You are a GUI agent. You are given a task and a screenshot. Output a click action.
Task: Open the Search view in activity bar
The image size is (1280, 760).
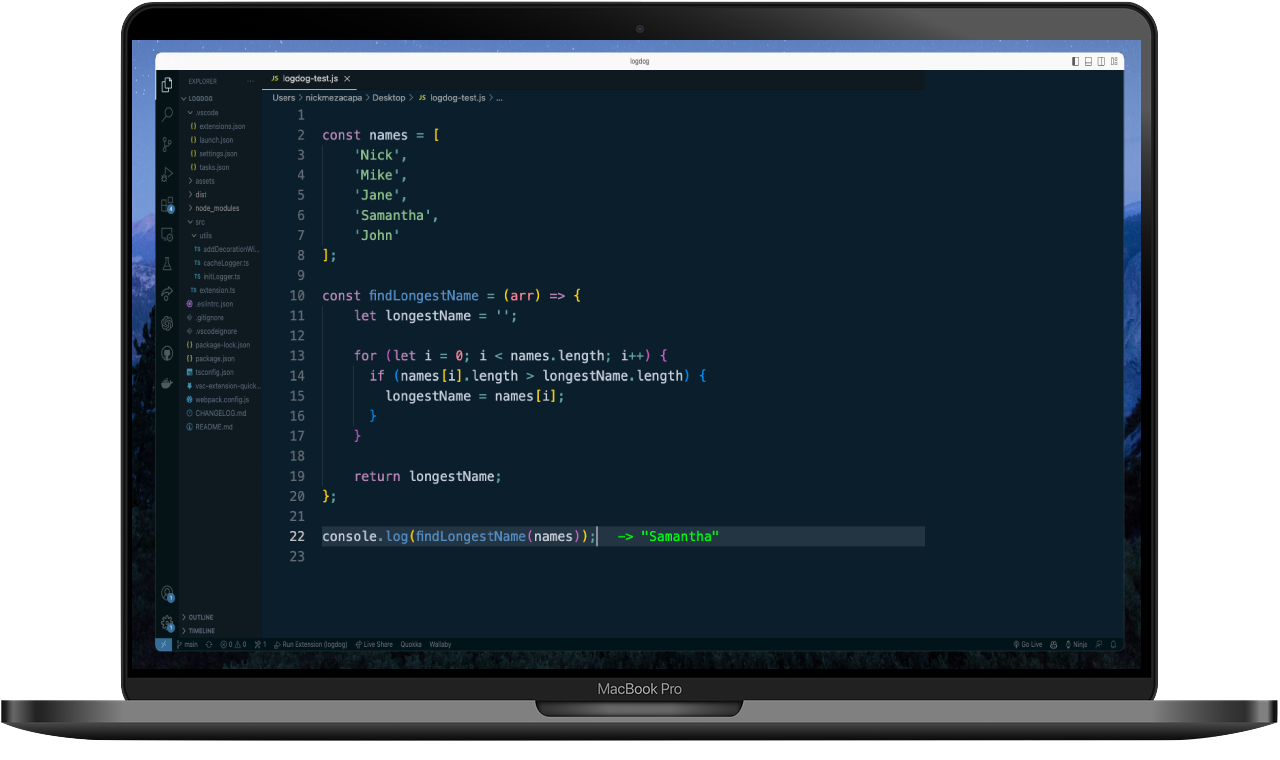point(167,114)
